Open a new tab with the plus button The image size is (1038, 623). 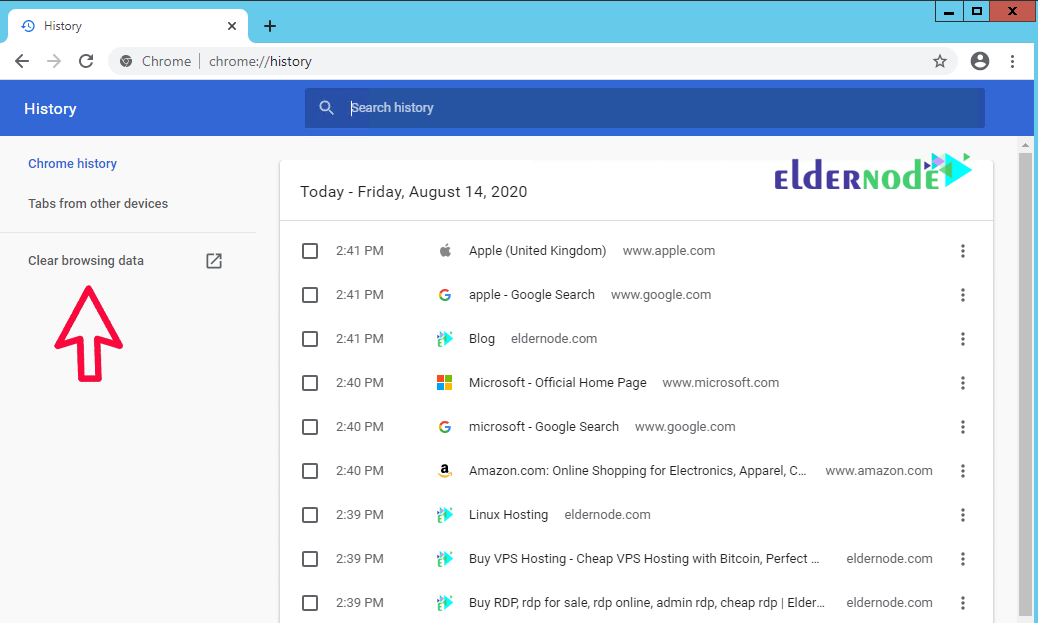click(x=269, y=26)
